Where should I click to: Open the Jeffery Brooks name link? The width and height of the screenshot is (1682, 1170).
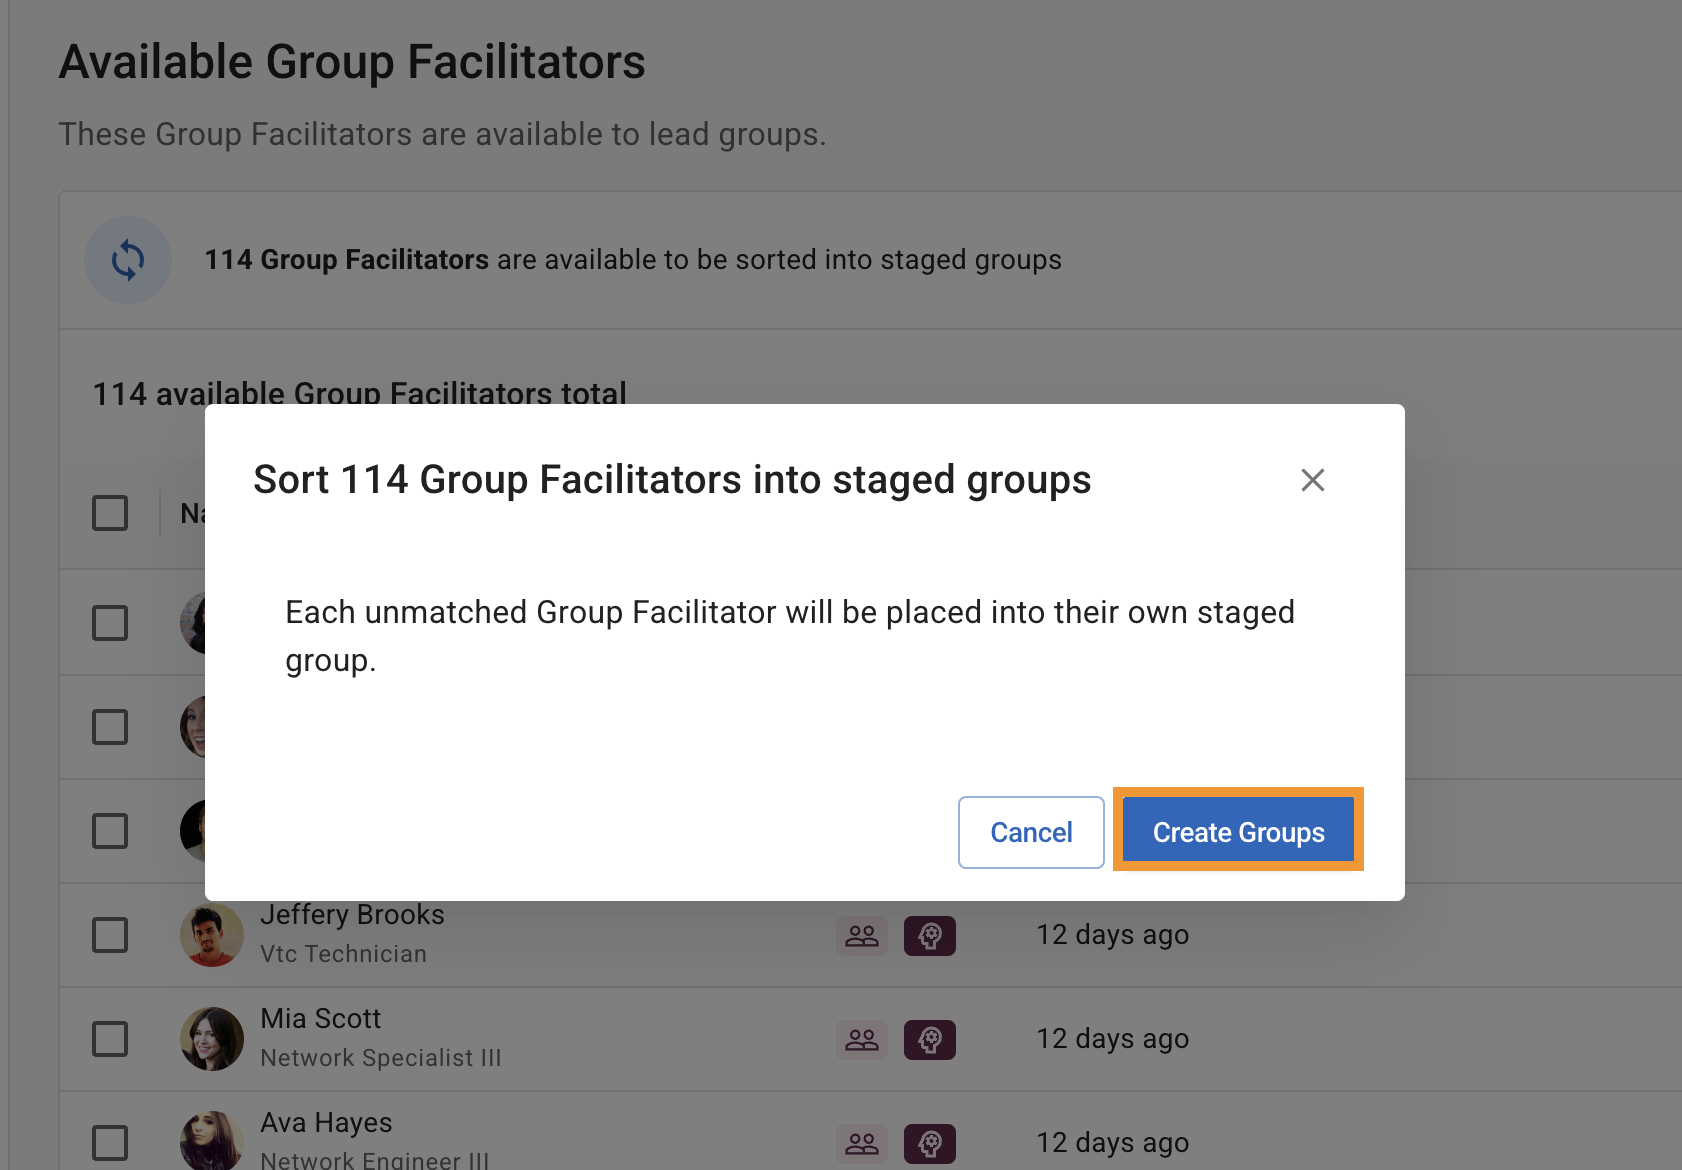[x=352, y=915]
